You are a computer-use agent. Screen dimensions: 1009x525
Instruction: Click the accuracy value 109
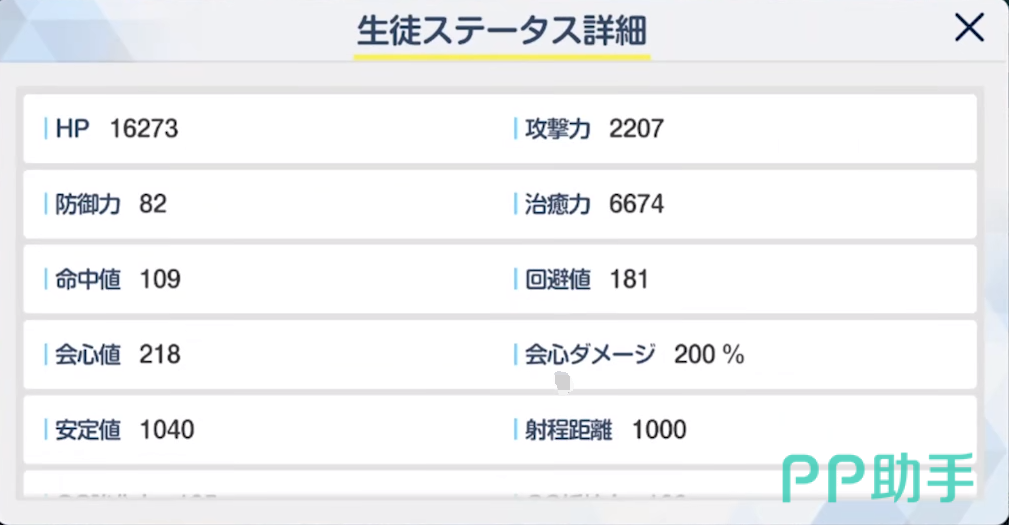[x=160, y=279]
